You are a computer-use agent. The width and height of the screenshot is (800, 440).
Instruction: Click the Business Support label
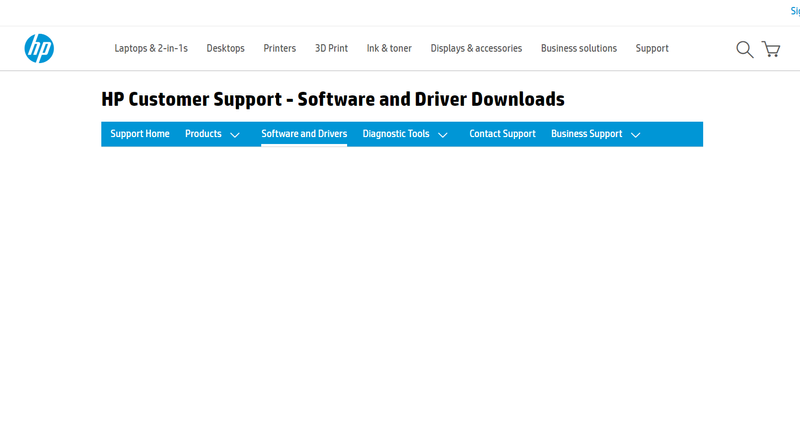[586, 134]
